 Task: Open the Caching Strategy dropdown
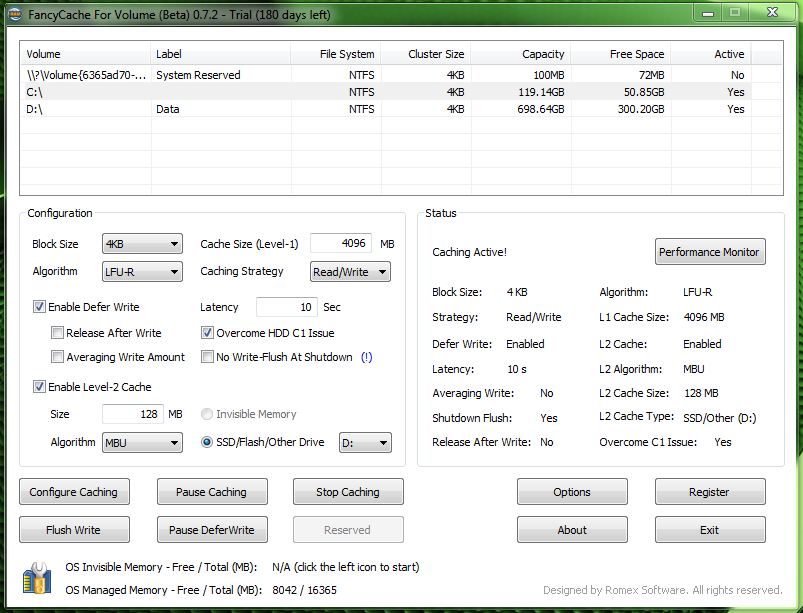click(x=350, y=271)
